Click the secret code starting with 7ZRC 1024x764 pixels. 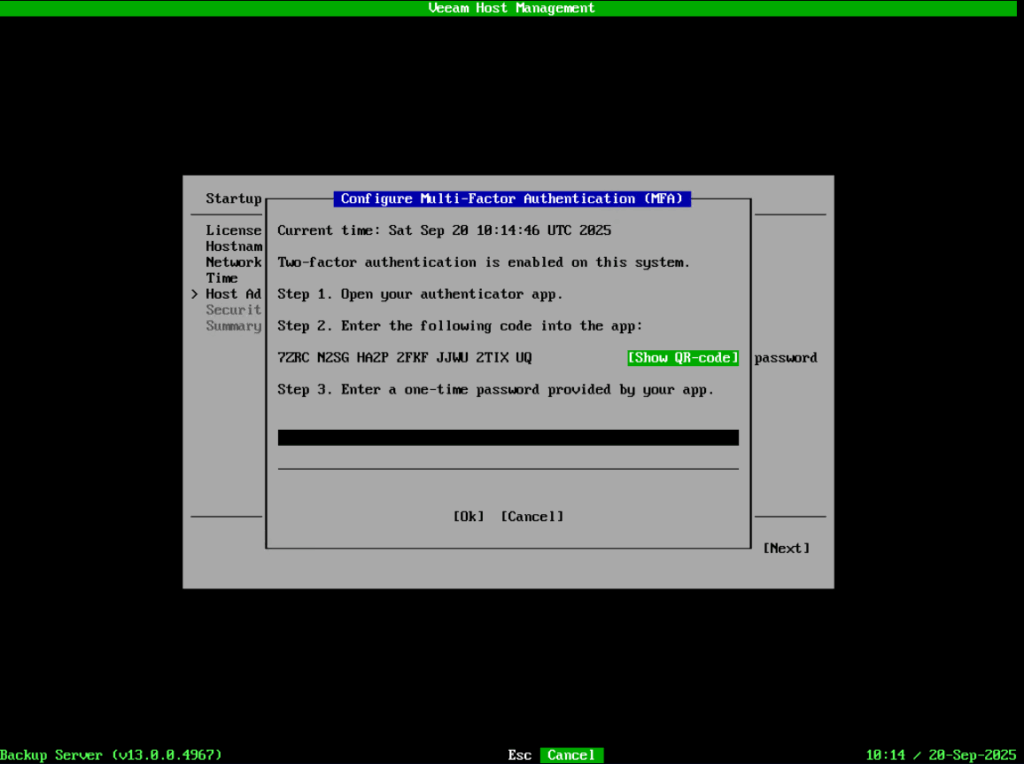pos(404,358)
